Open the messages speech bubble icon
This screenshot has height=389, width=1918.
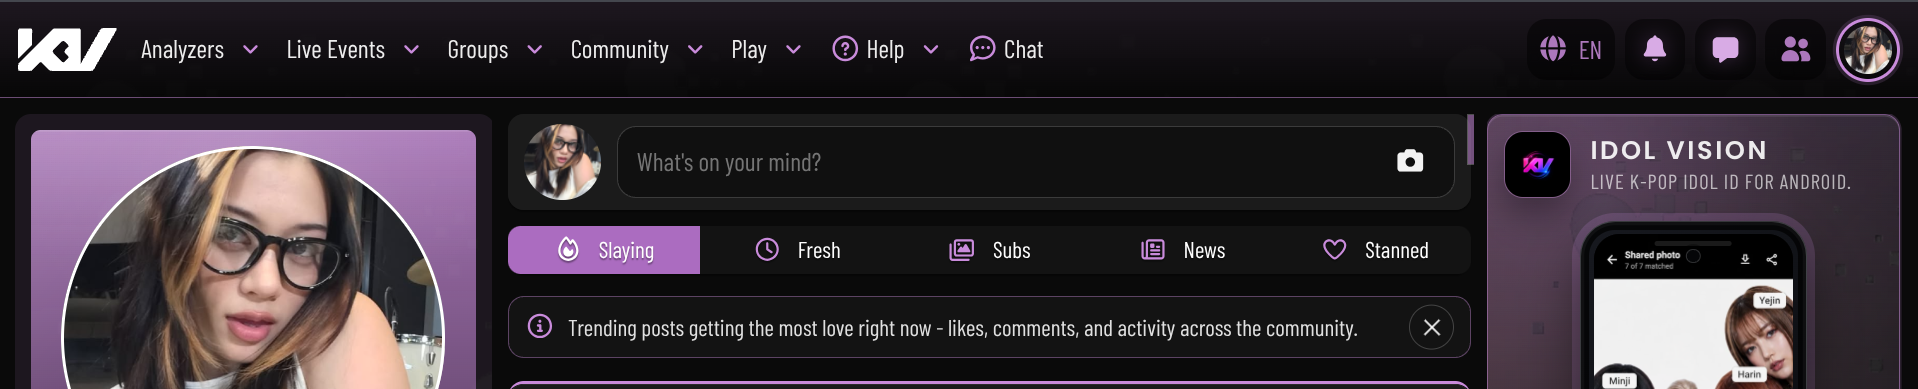(1725, 49)
